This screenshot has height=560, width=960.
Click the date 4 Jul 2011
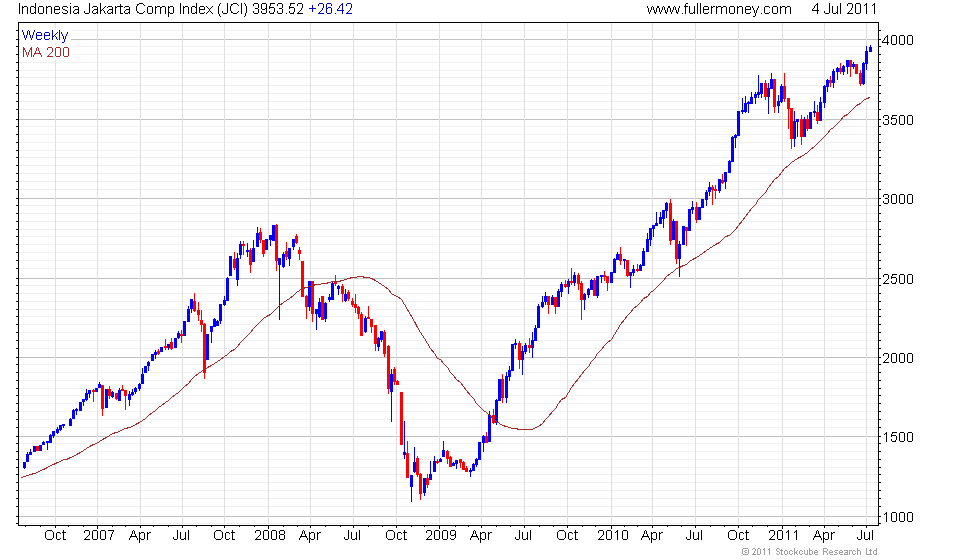tap(844, 9)
